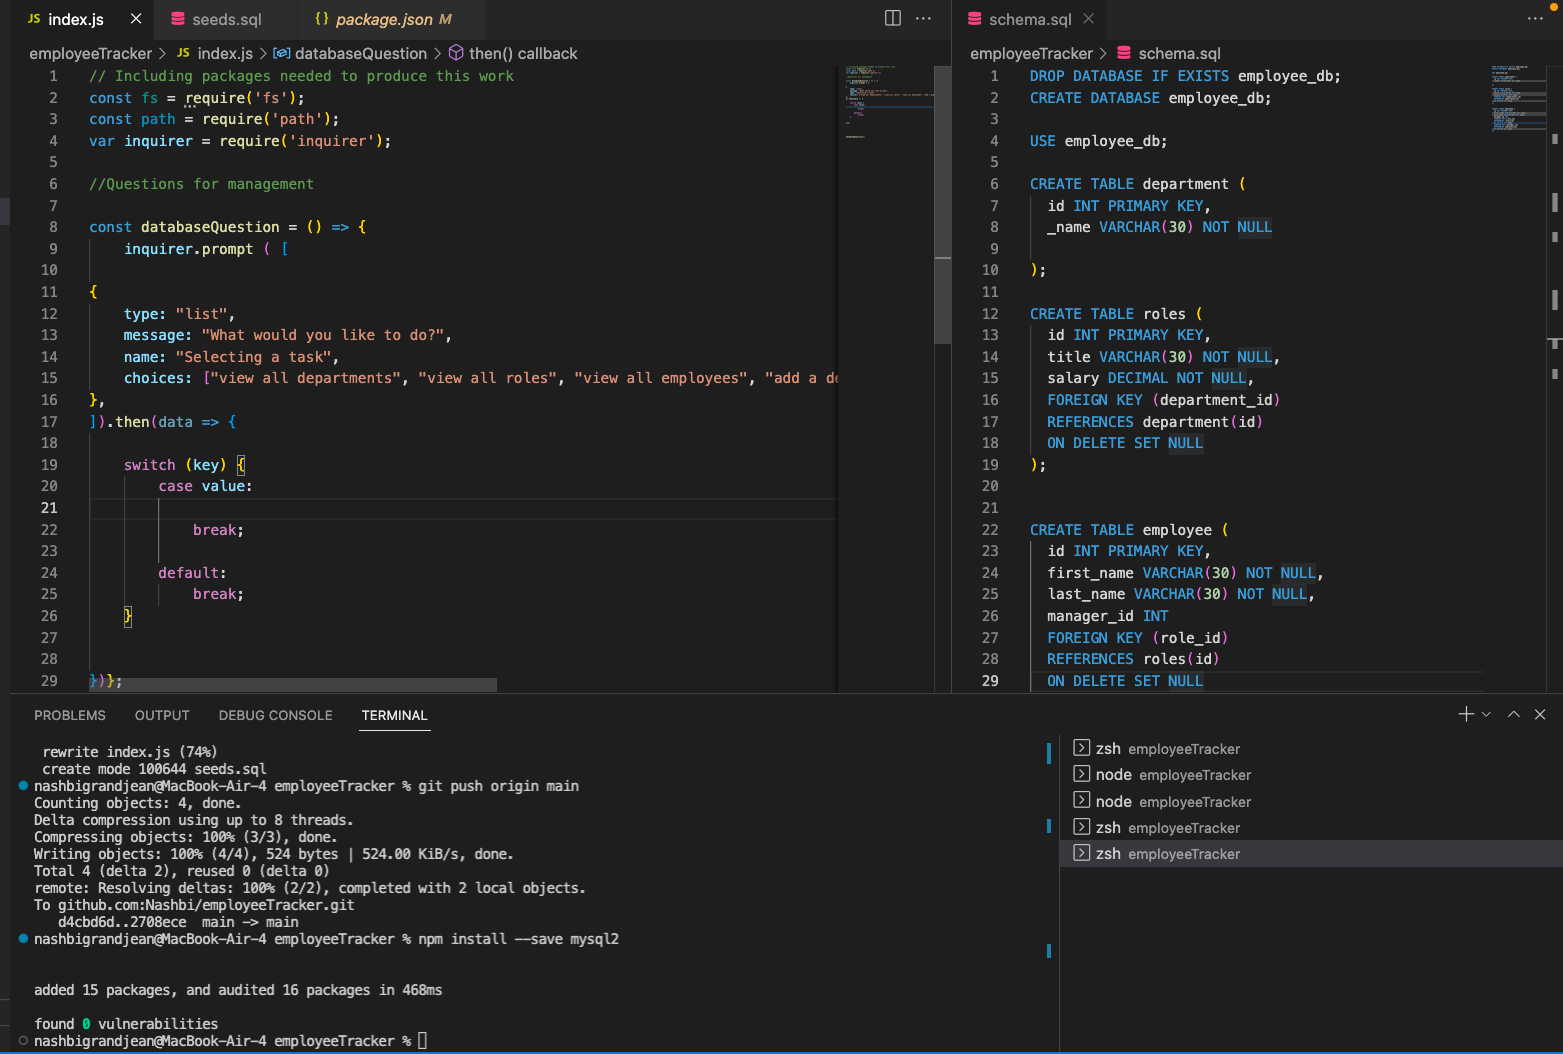
Task: Open the DEBUG CONSOLE tab
Action: [275, 715]
